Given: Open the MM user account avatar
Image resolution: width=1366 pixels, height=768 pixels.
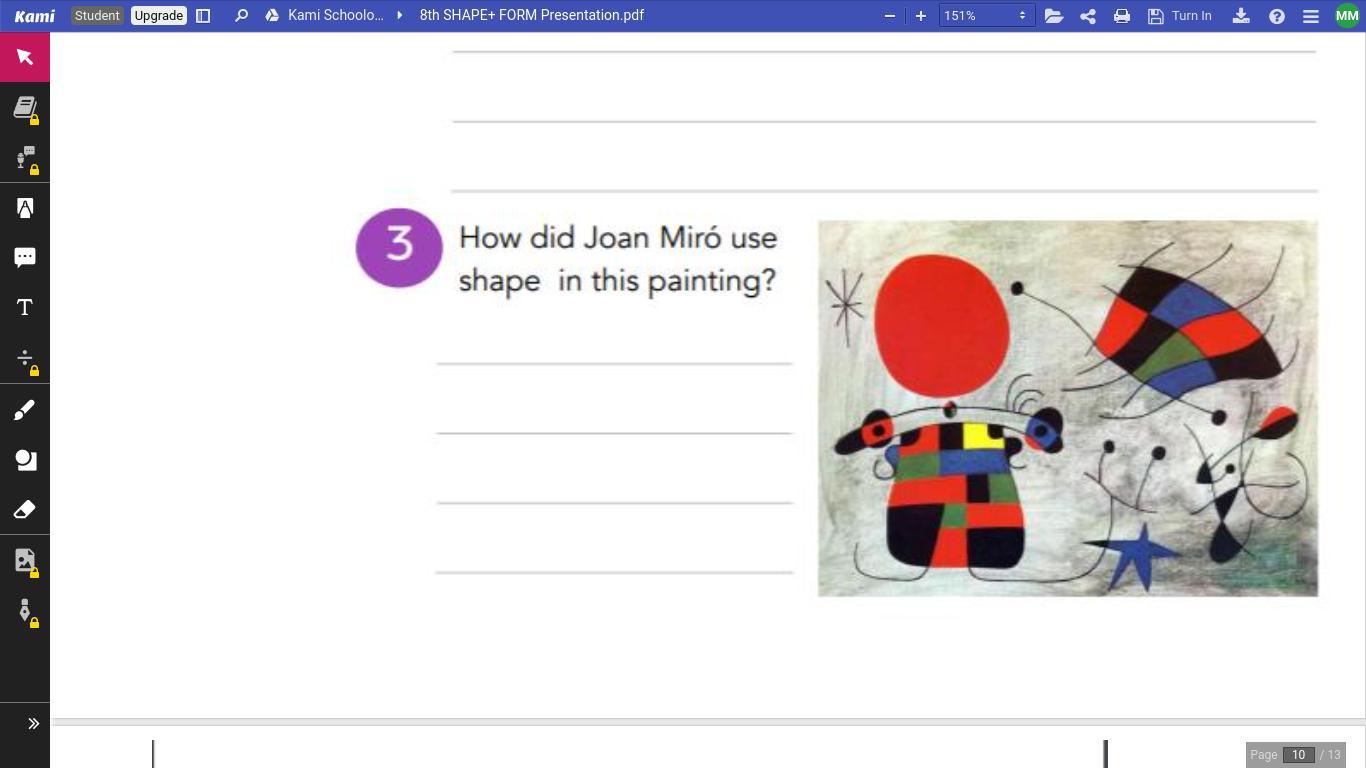Looking at the screenshot, I should 1347,16.
